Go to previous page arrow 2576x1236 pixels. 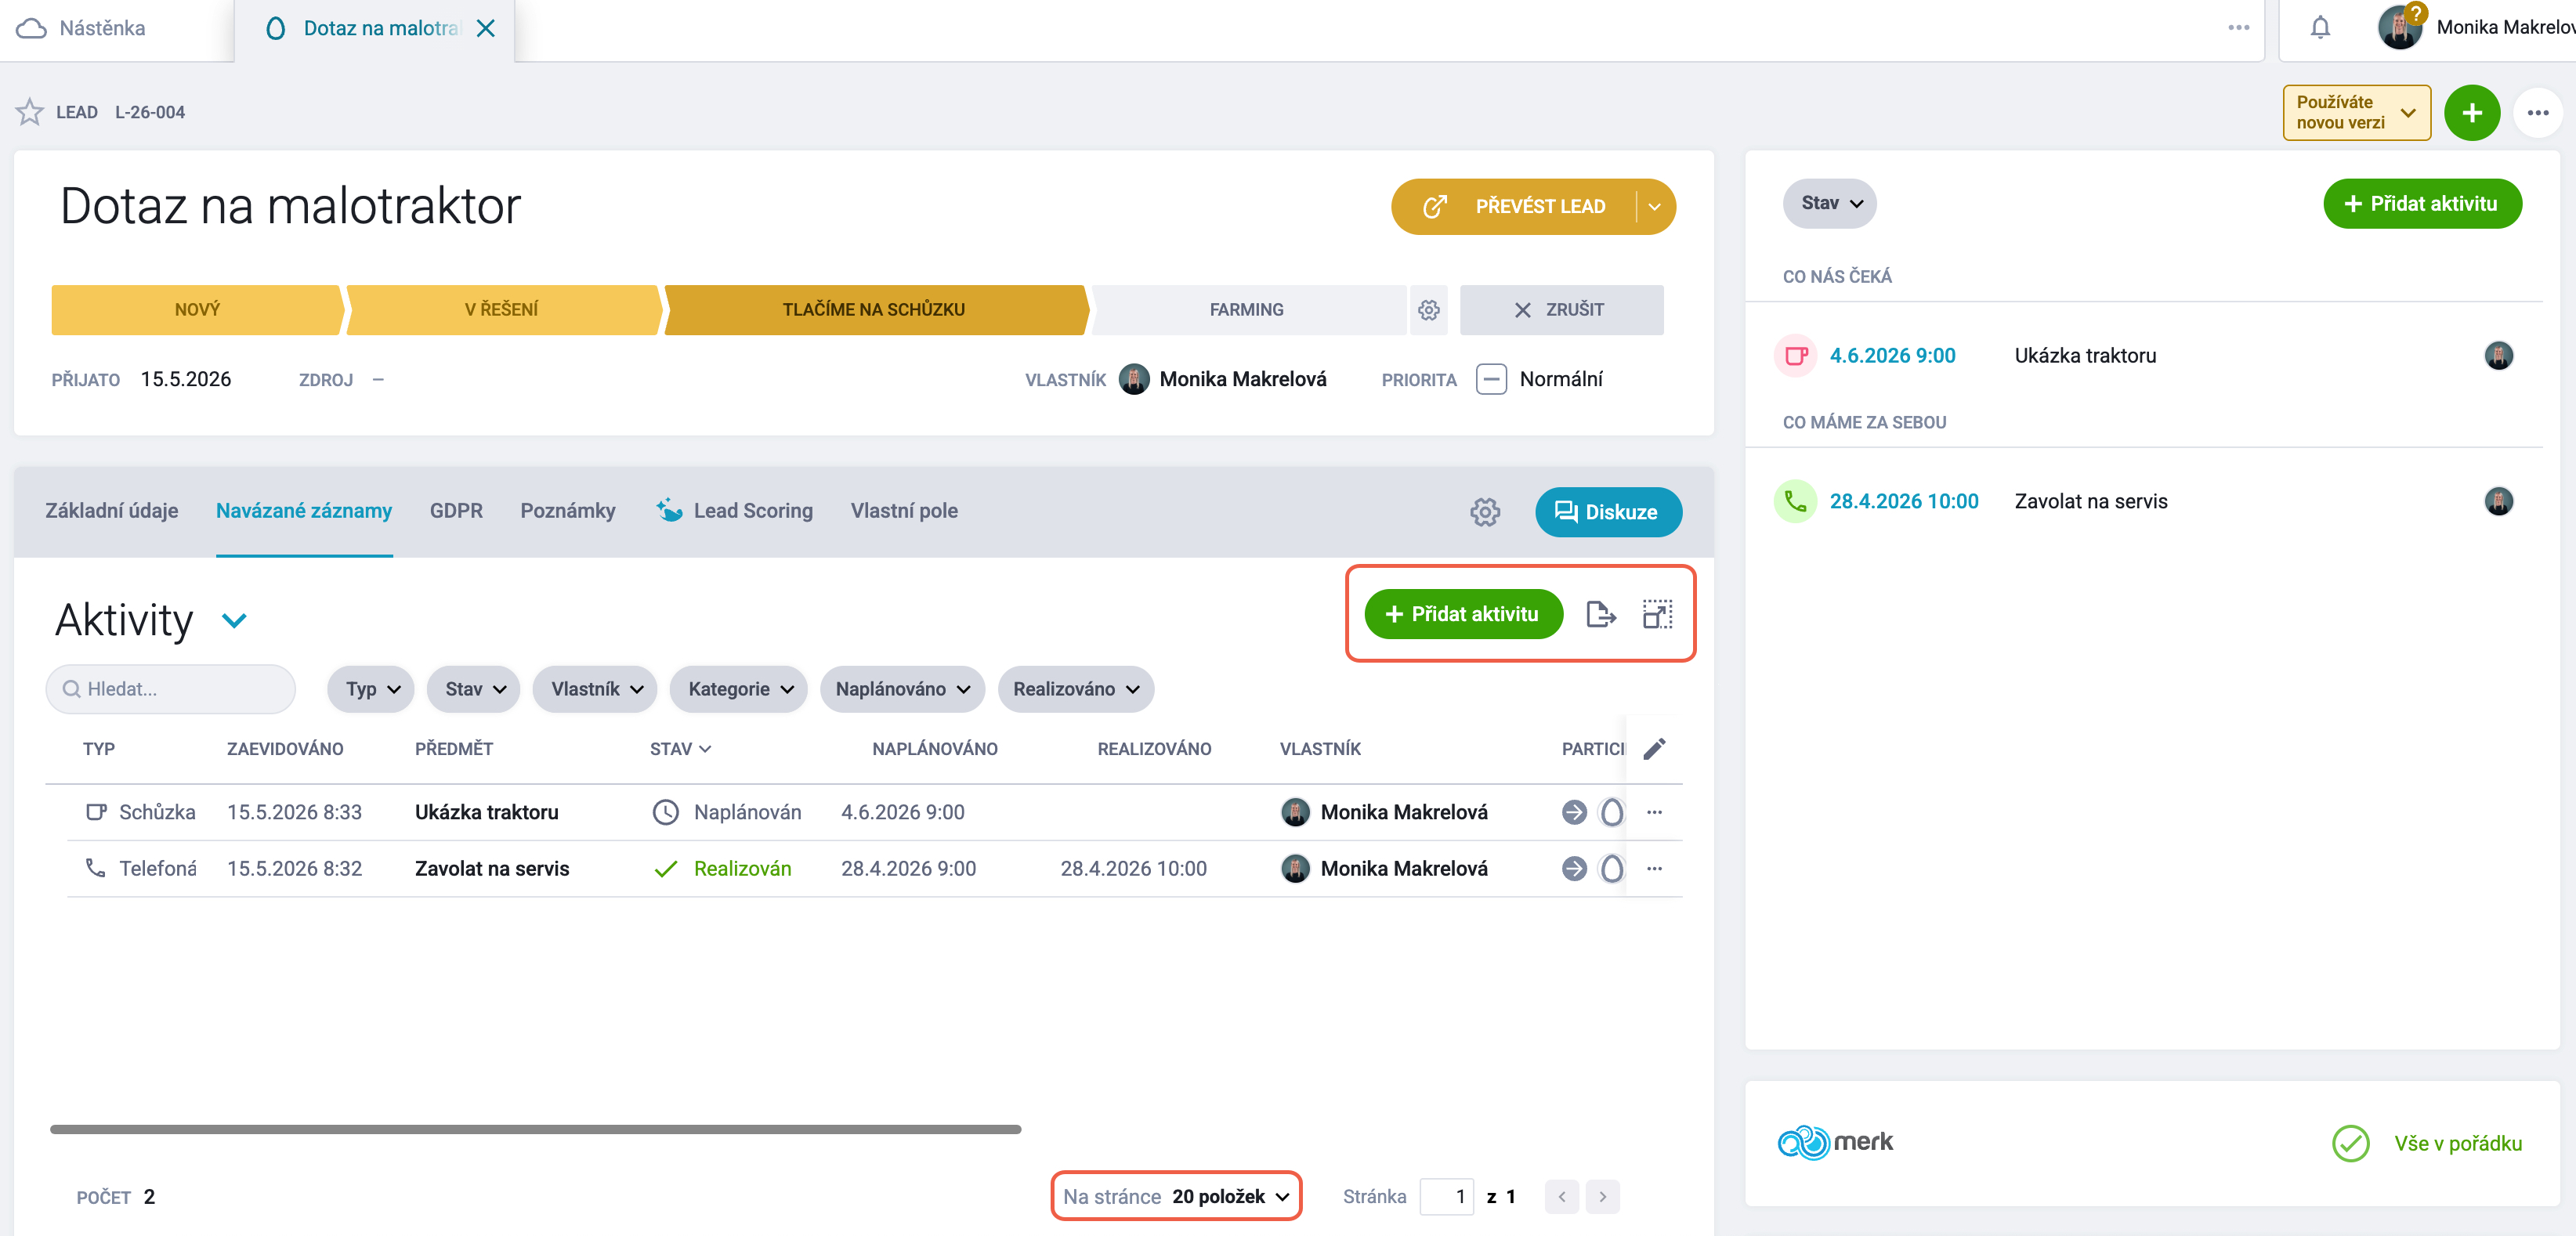pyautogui.click(x=1561, y=1197)
